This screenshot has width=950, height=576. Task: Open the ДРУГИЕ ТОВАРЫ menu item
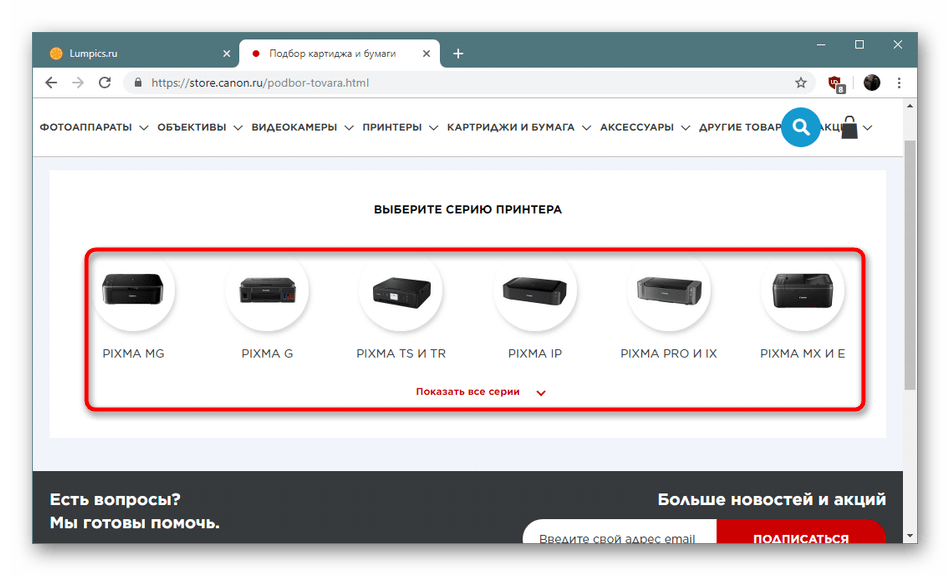coord(740,127)
